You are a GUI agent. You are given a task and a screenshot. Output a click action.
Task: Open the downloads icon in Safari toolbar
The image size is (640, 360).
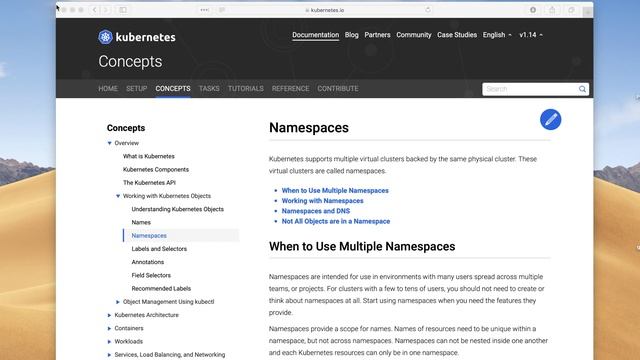(x=533, y=10)
